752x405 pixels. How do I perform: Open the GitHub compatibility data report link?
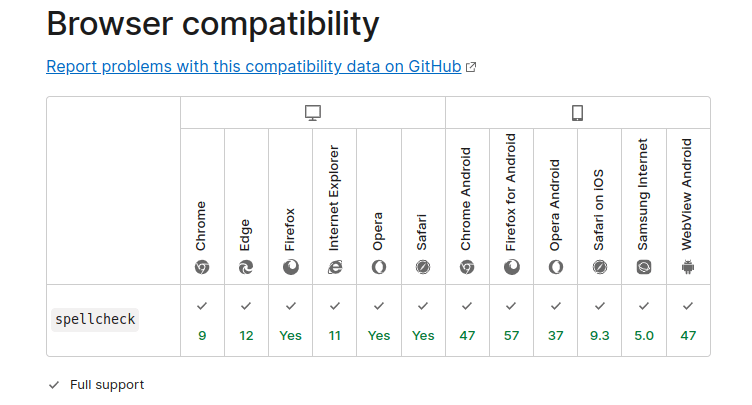pyautogui.click(x=254, y=67)
